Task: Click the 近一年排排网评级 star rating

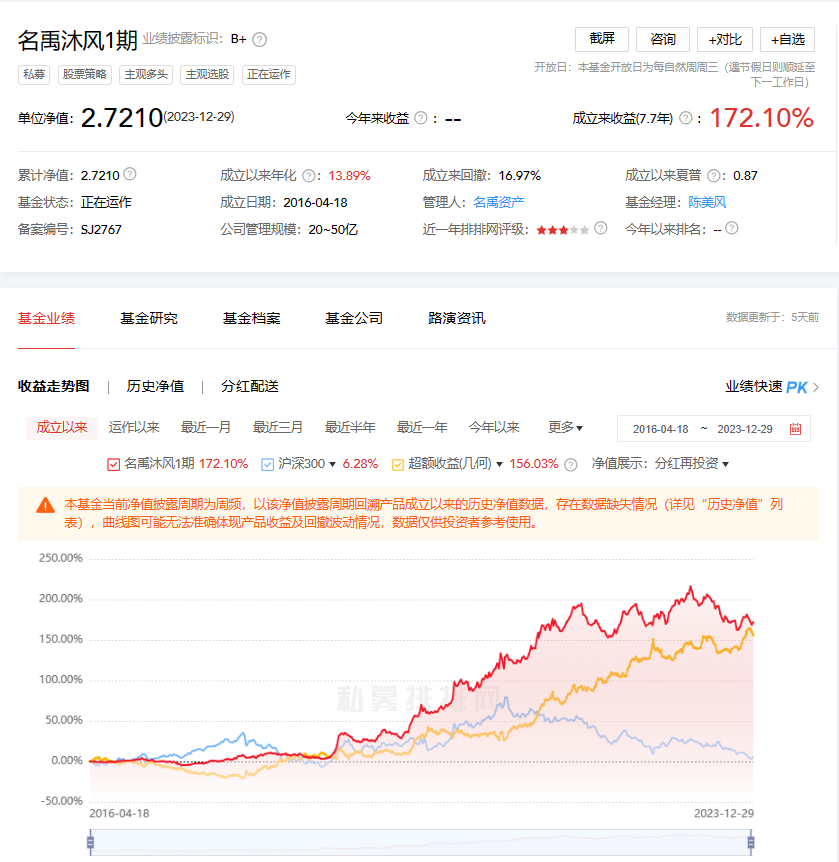Action: pos(562,230)
